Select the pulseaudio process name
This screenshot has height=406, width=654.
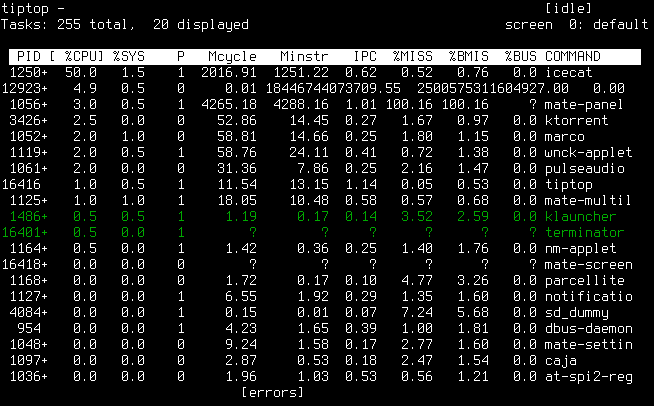pos(585,169)
